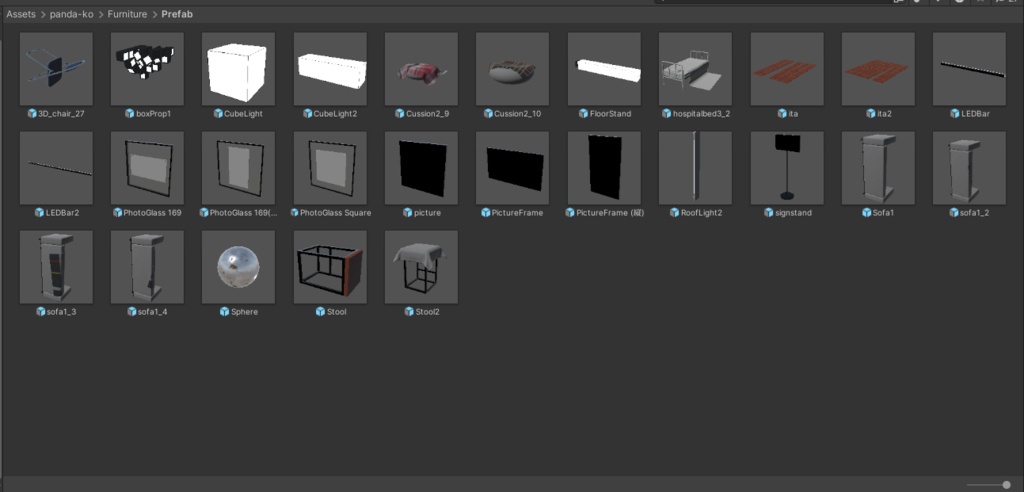Viewport: 1024px width, 492px height.
Task: Select the CubeLight prefab asset
Action: click(238, 69)
